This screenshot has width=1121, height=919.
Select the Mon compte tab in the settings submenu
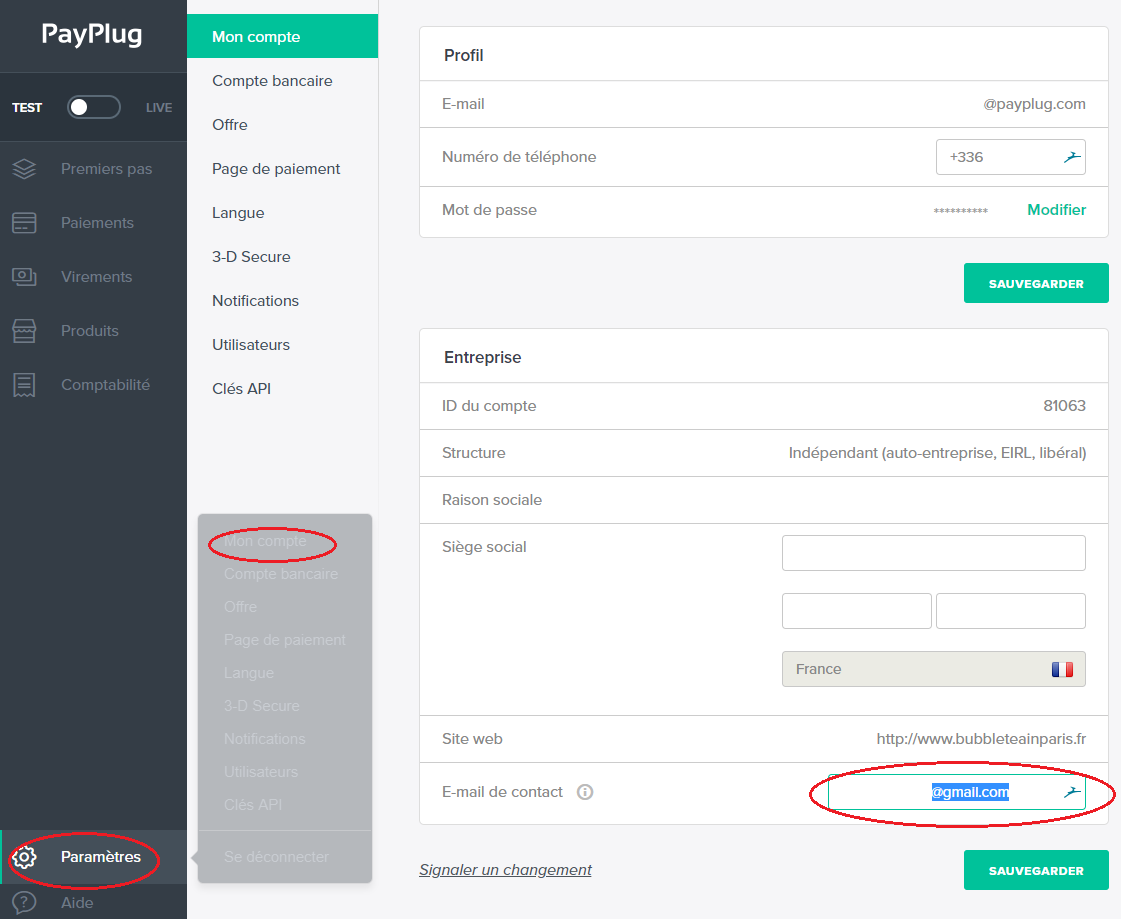point(282,36)
